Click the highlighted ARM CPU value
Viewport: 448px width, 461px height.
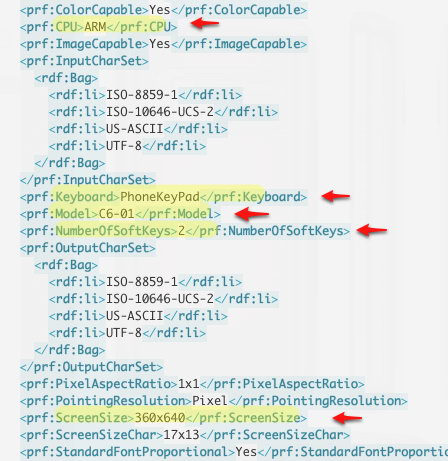[95, 27]
